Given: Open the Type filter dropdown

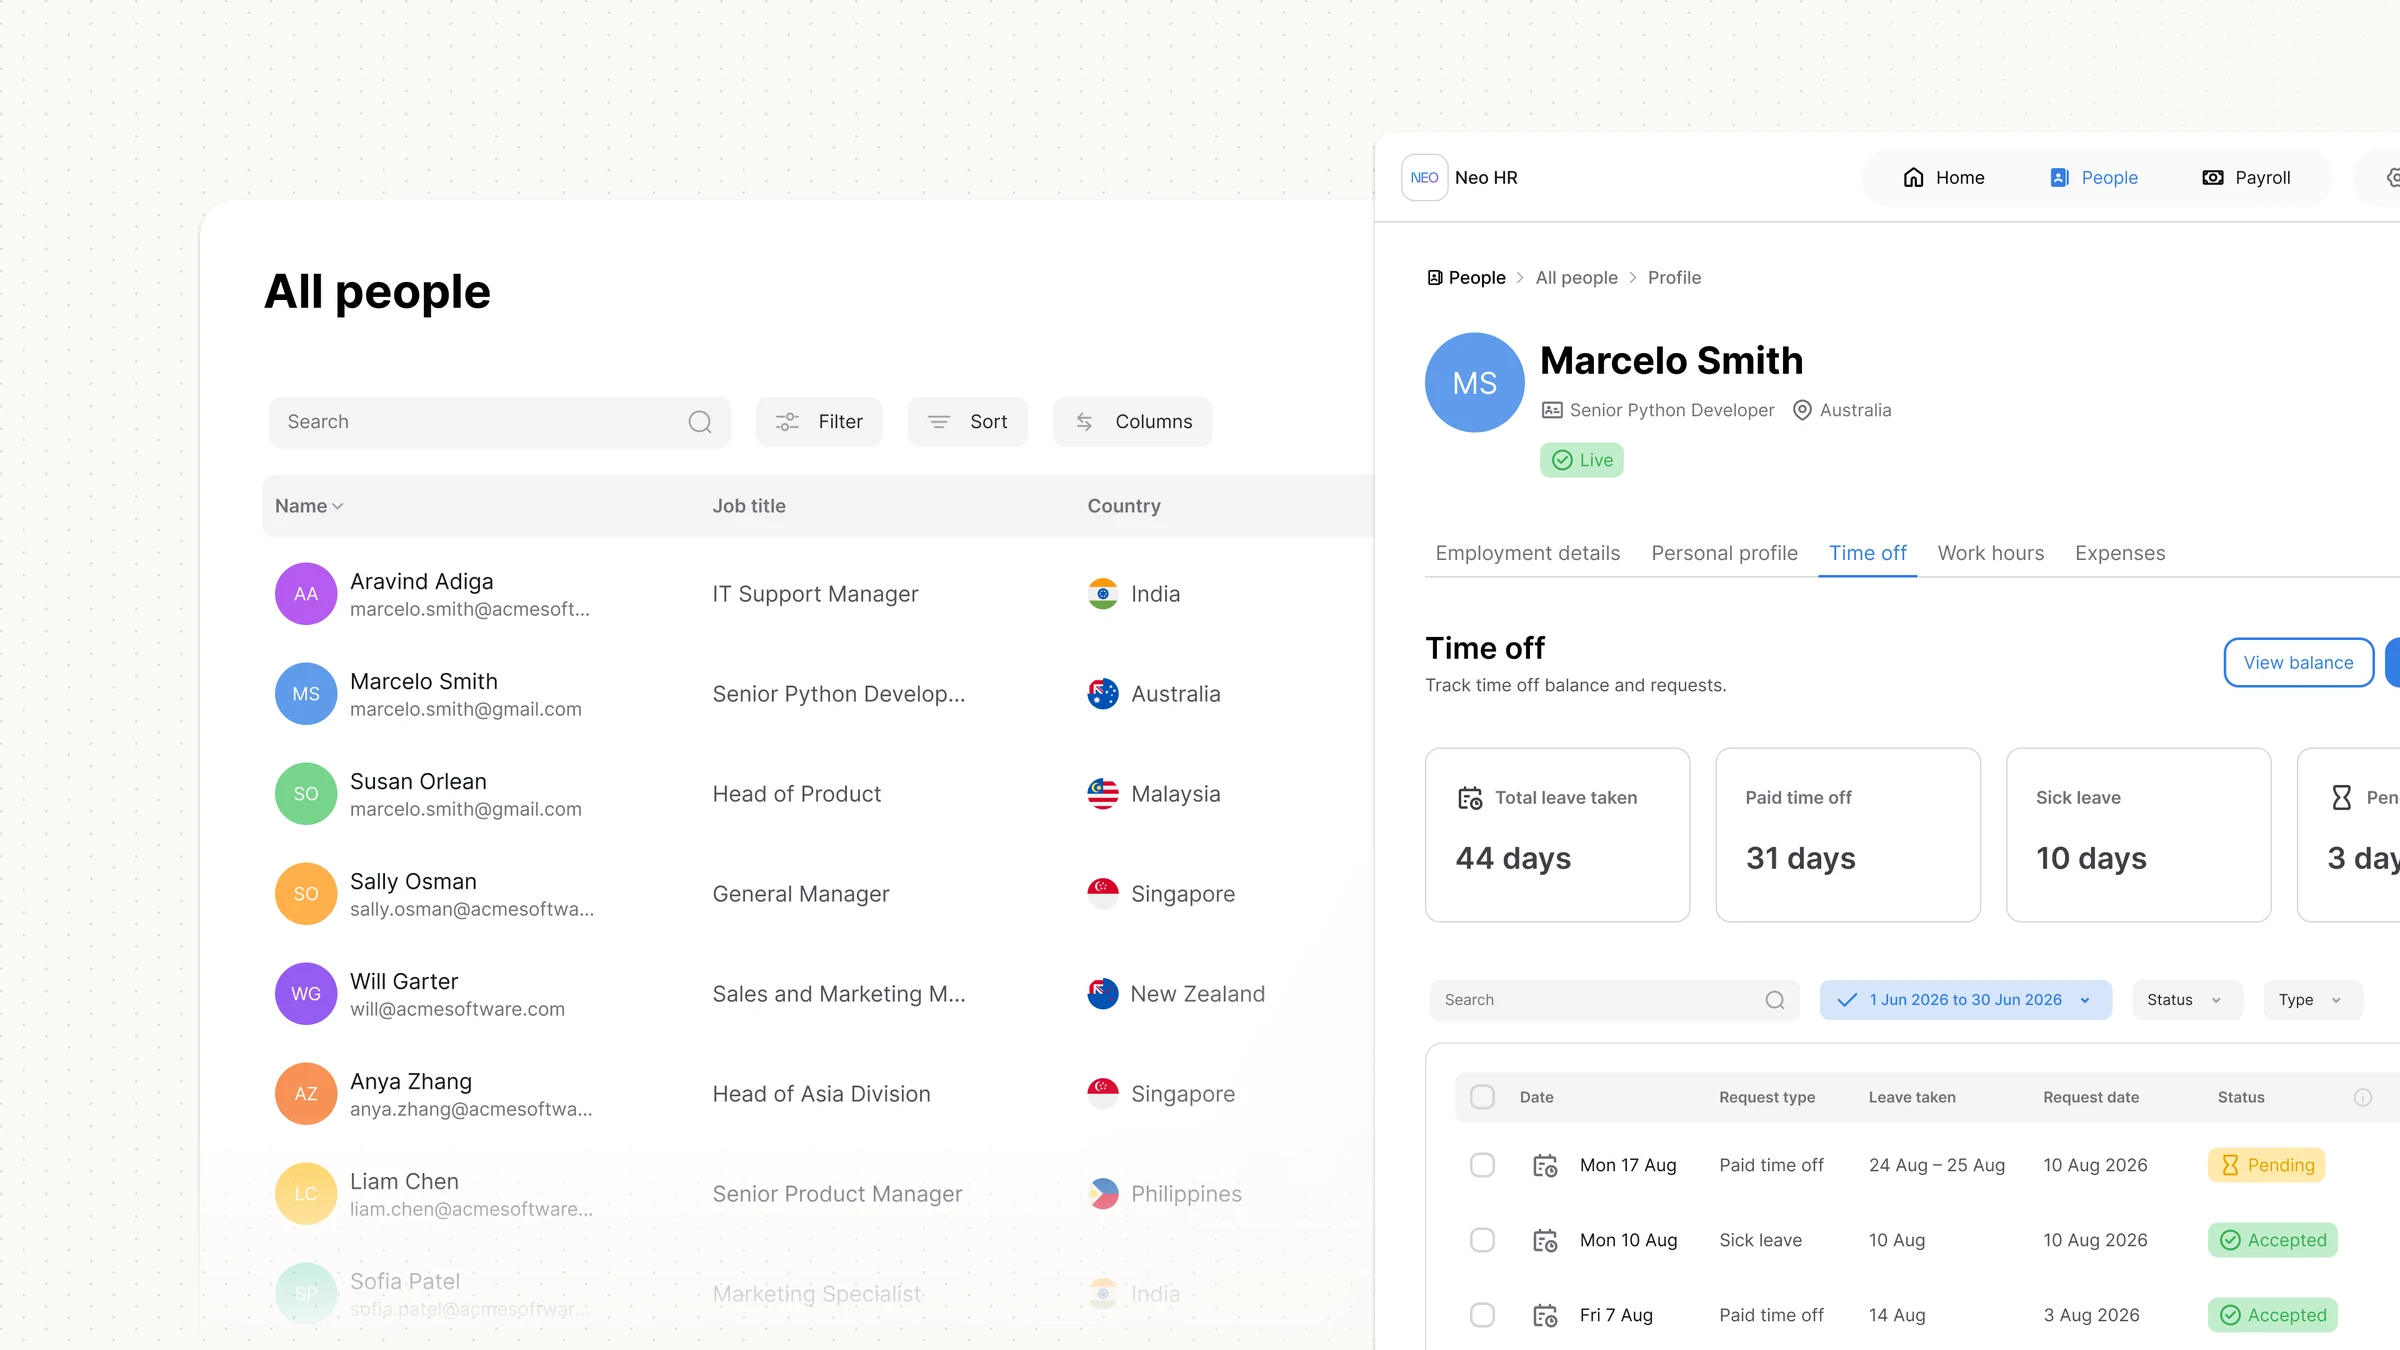Looking at the screenshot, I should point(2312,1000).
